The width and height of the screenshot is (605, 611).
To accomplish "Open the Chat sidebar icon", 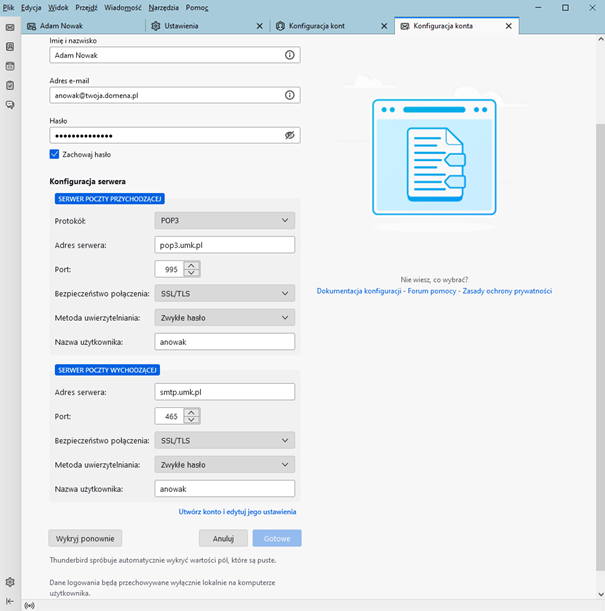I will point(10,105).
